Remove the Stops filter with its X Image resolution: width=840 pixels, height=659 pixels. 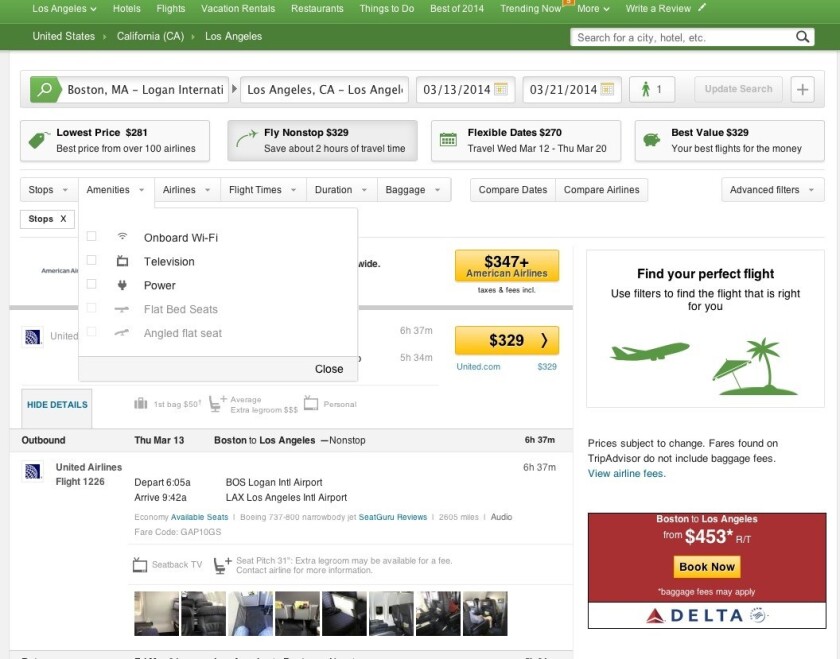pos(63,219)
